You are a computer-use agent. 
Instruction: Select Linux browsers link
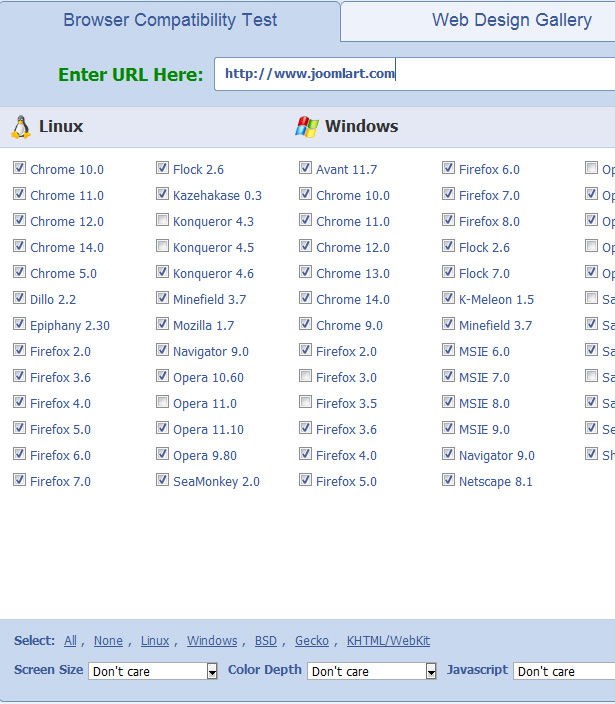click(155, 641)
